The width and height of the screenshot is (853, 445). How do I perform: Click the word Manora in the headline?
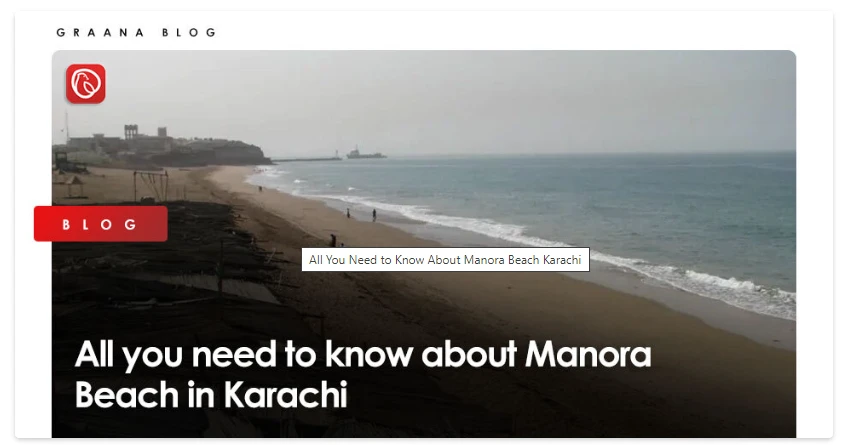[x=588, y=354]
